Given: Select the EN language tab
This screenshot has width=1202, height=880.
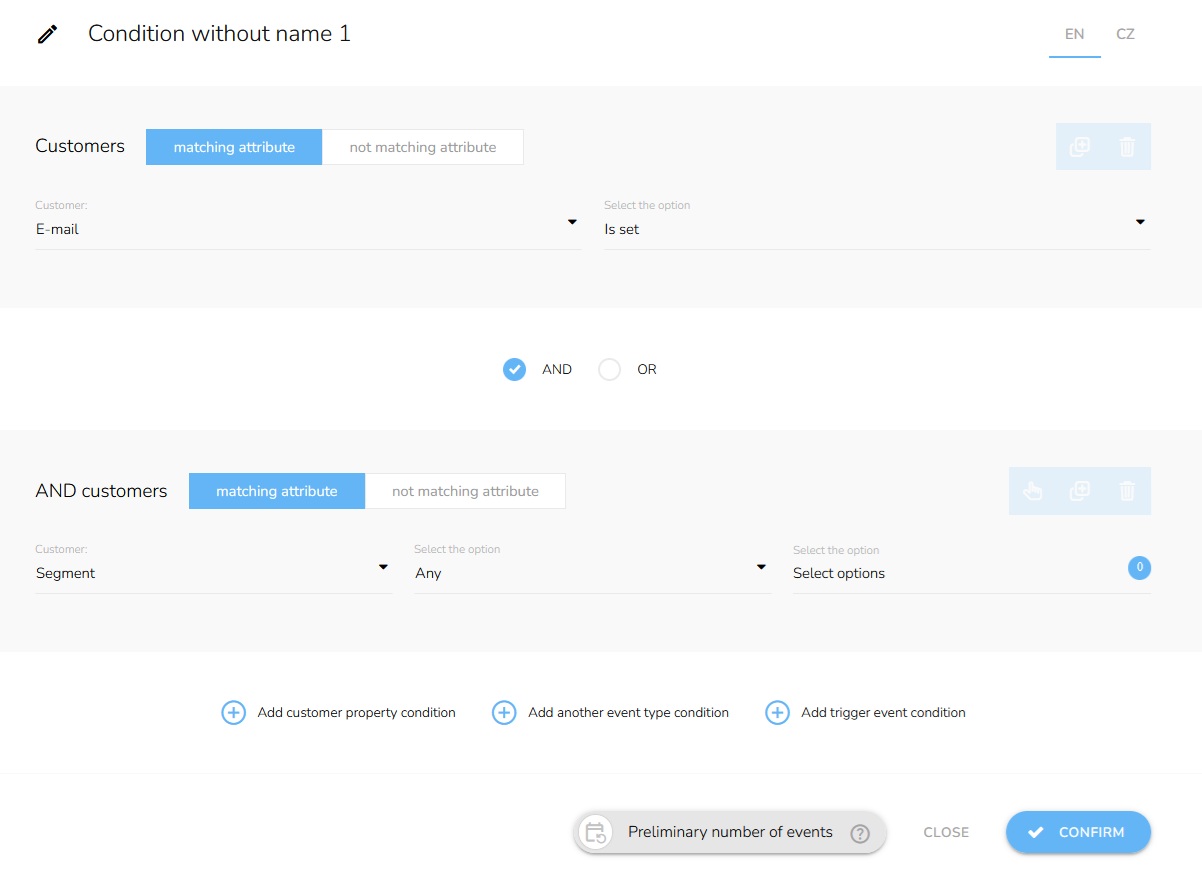Looking at the screenshot, I should pos(1074,34).
